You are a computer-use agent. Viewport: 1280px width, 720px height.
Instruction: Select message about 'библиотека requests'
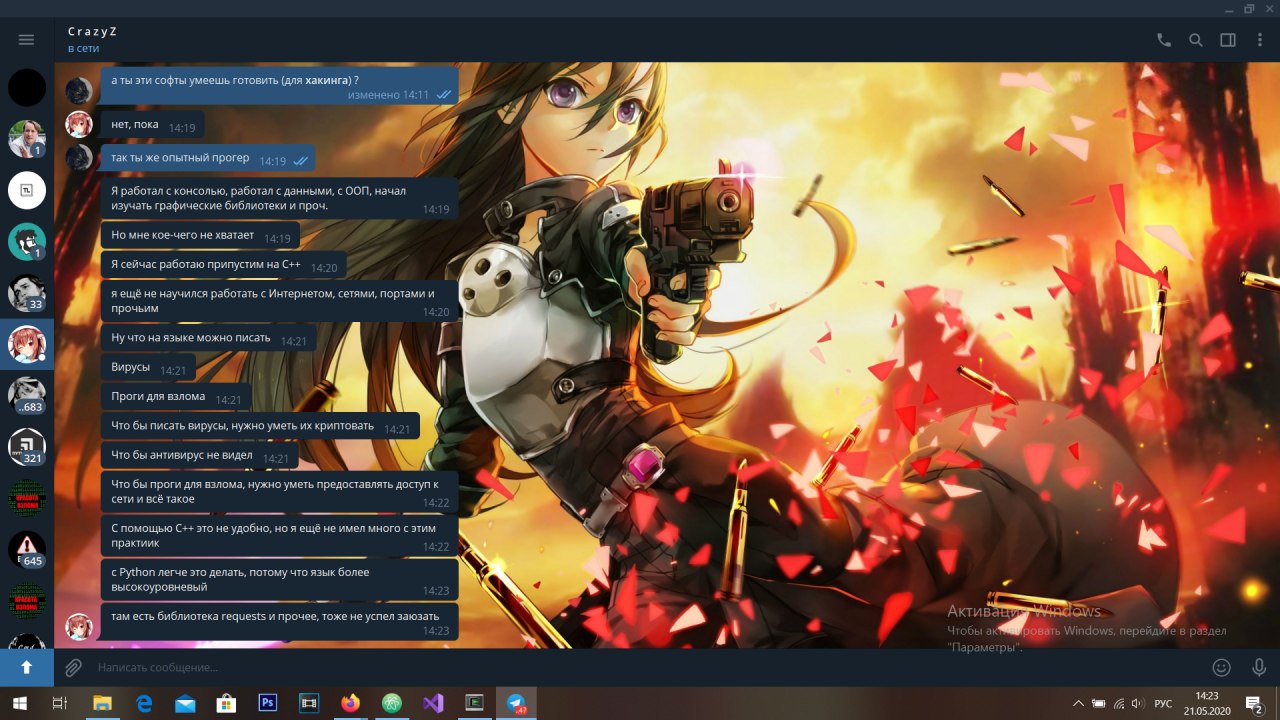pyautogui.click(x=279, y=621)
